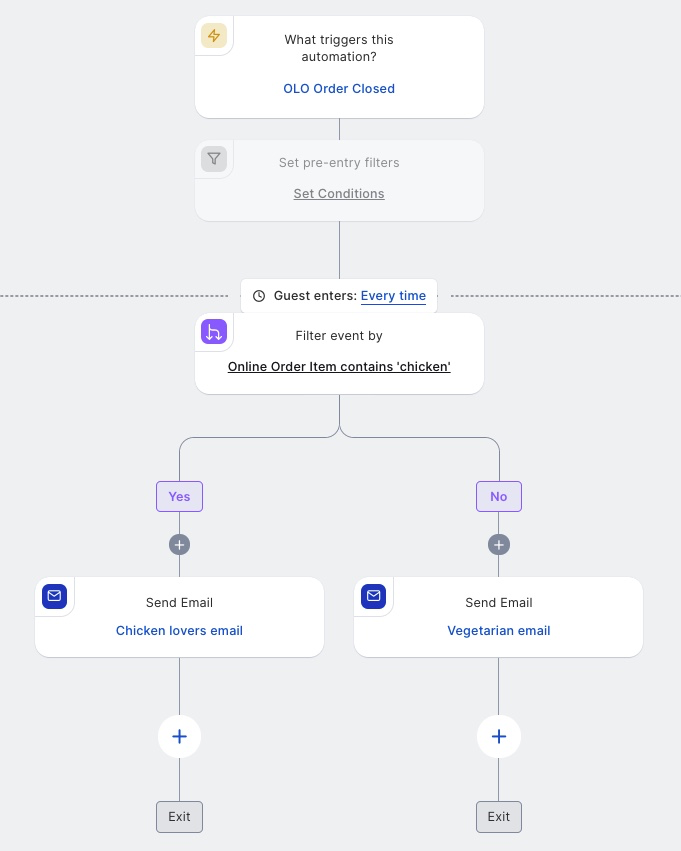Click the purple branch split icon
681x851 pixels.
click(214, 332)
